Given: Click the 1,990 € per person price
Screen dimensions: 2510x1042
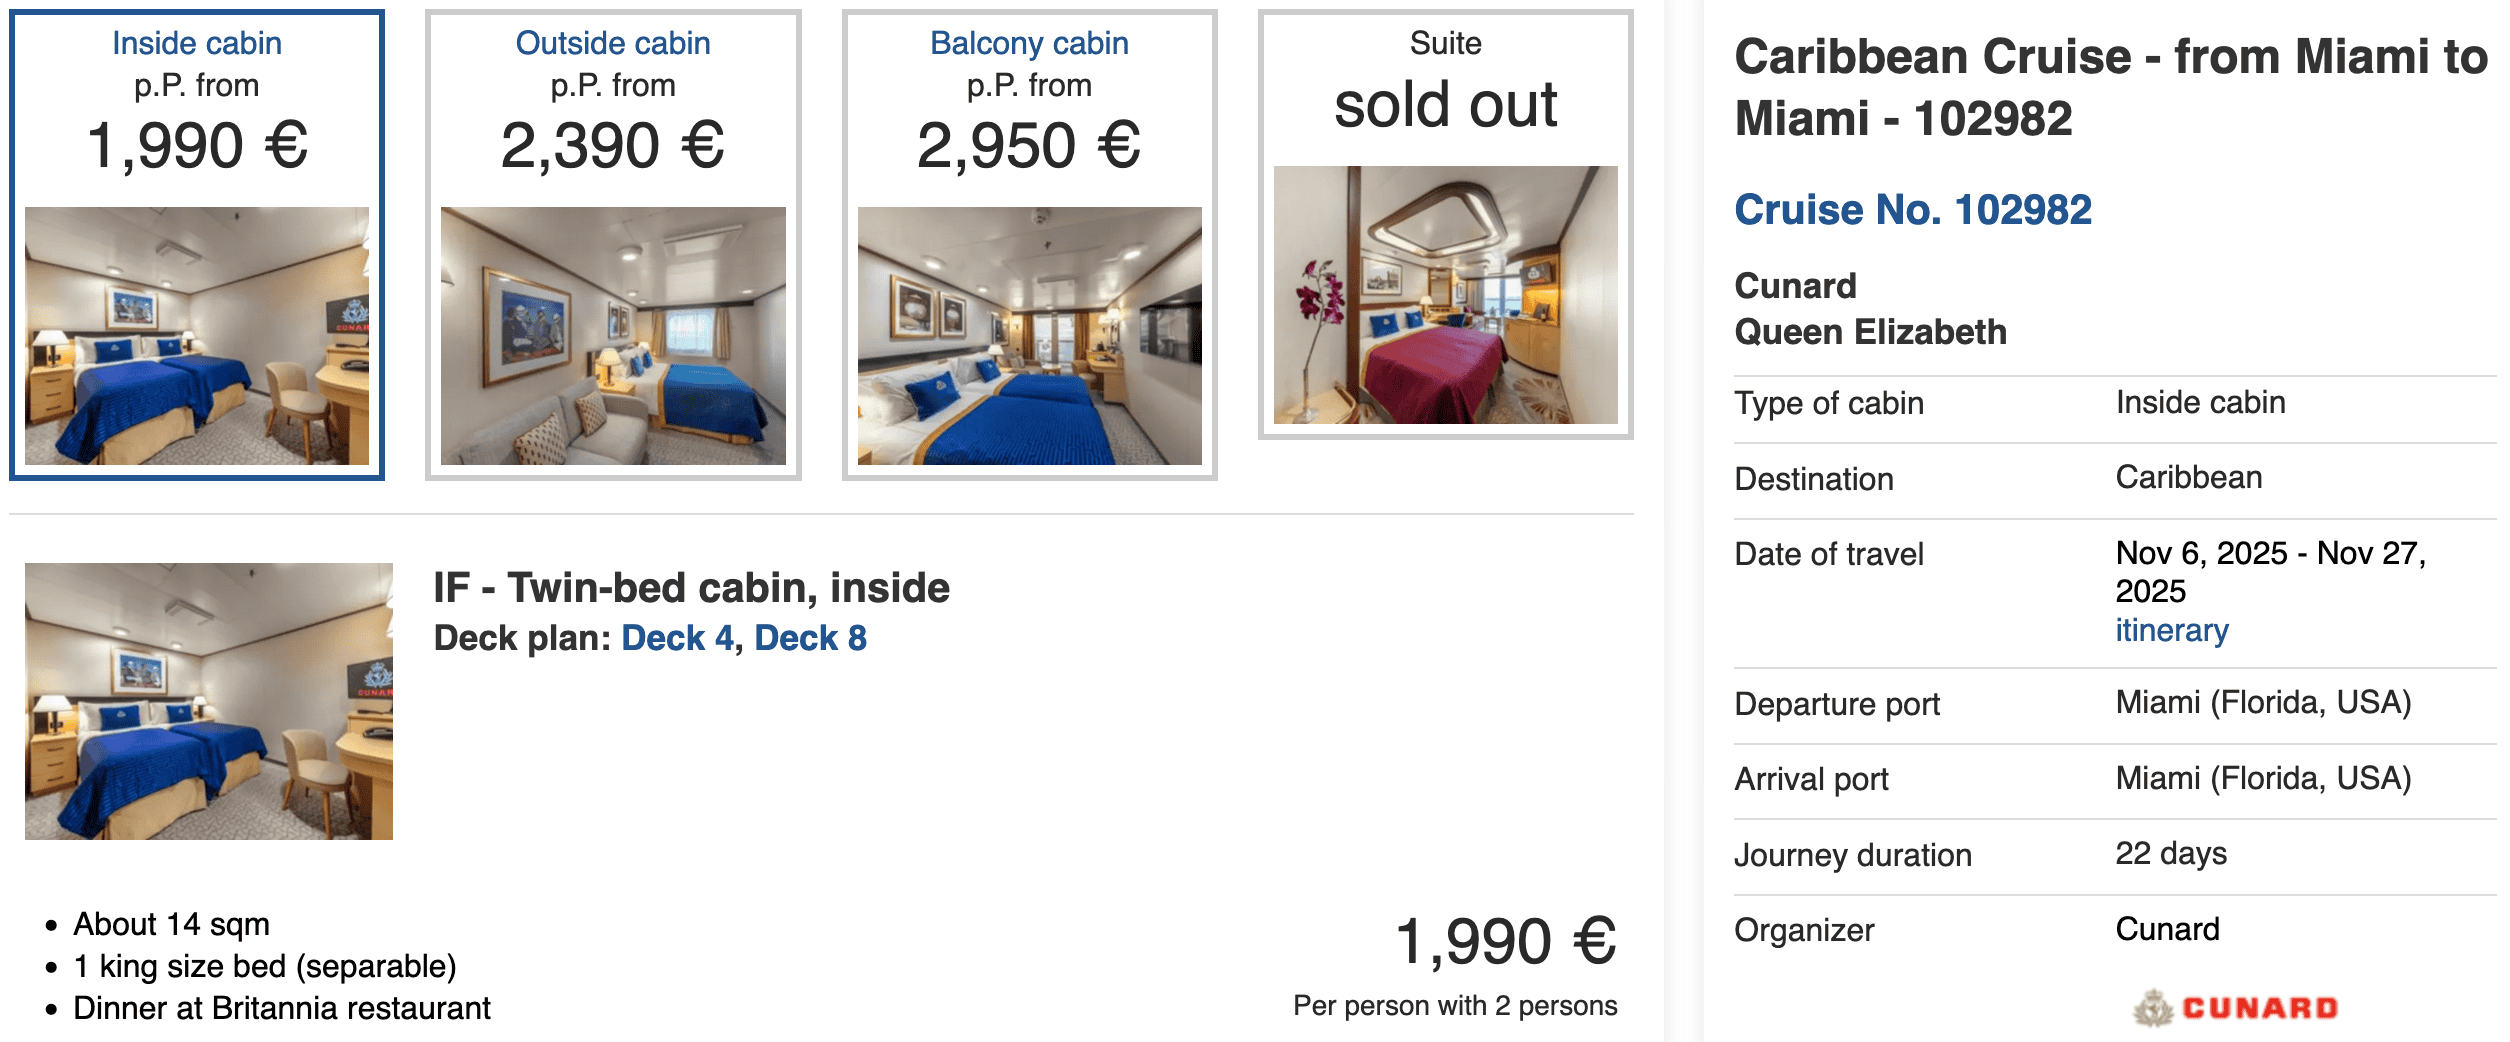Looking at the screenshot, I should tap(1505, 942).
